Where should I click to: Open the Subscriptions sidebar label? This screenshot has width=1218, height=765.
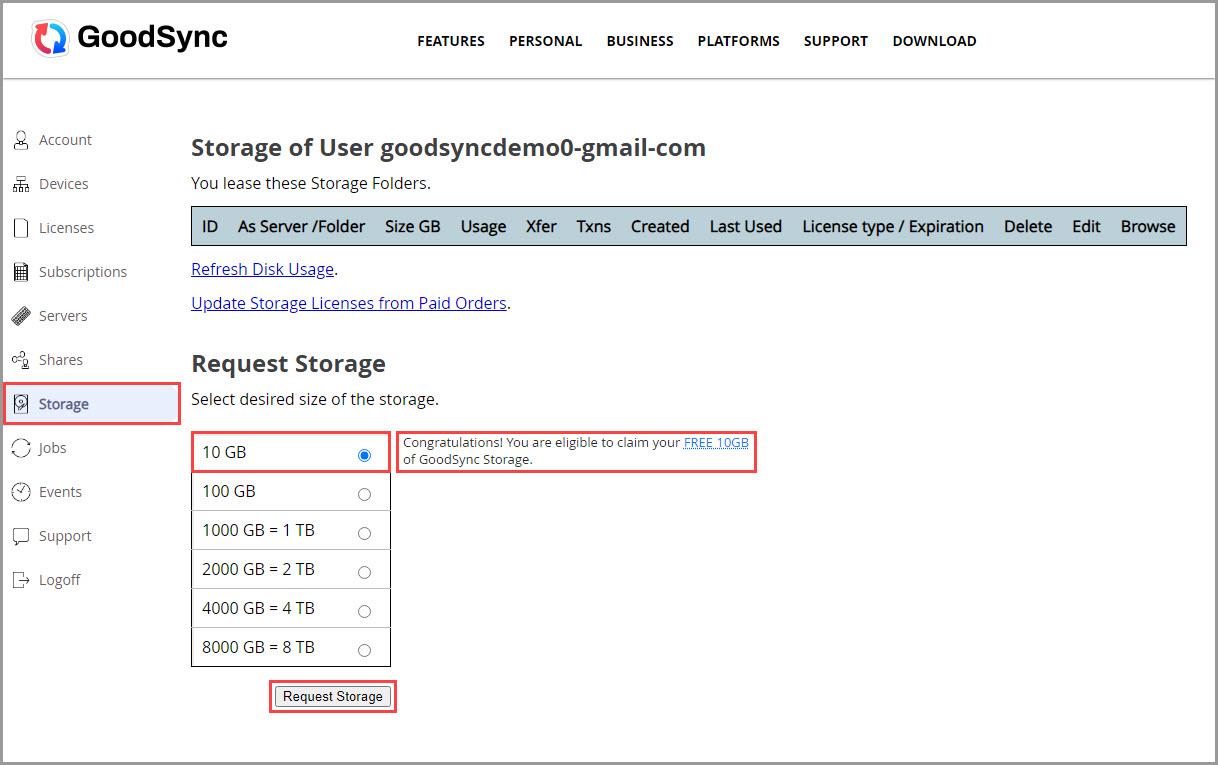point(83,272)
